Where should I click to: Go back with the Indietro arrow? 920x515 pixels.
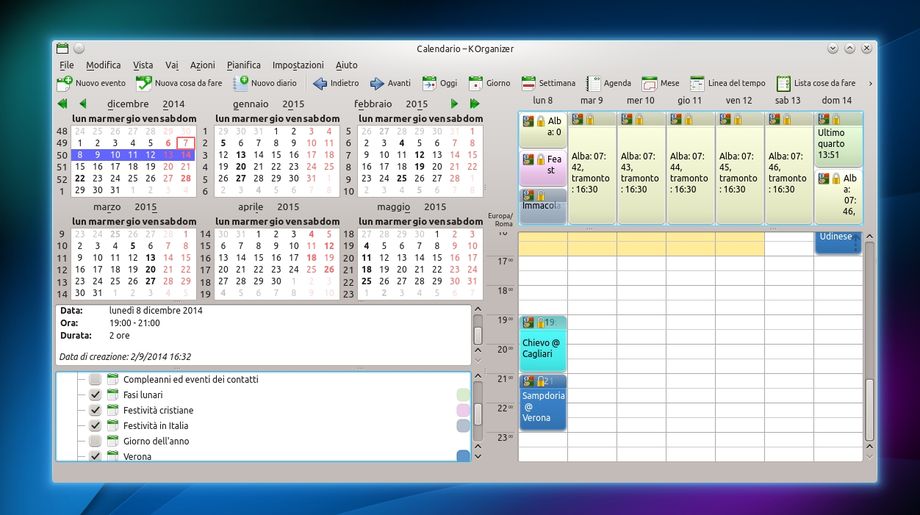[320, 84]
